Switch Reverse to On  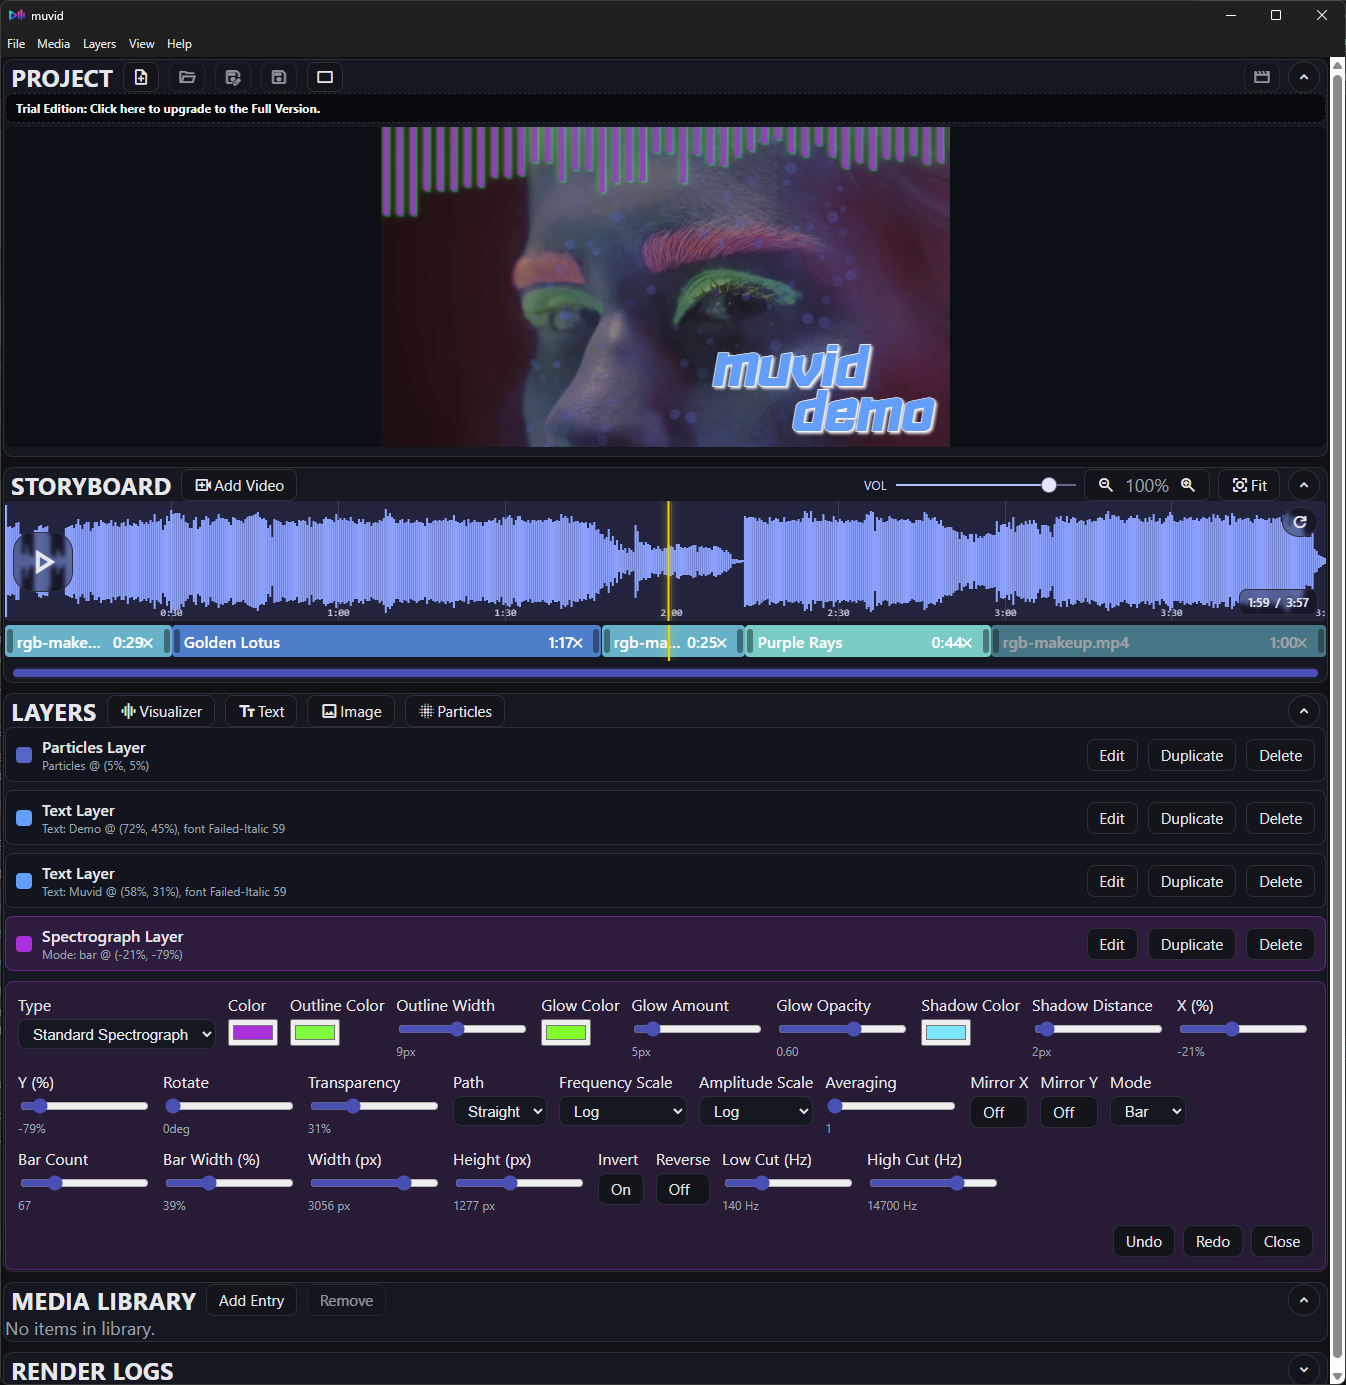click(681, 1189)
